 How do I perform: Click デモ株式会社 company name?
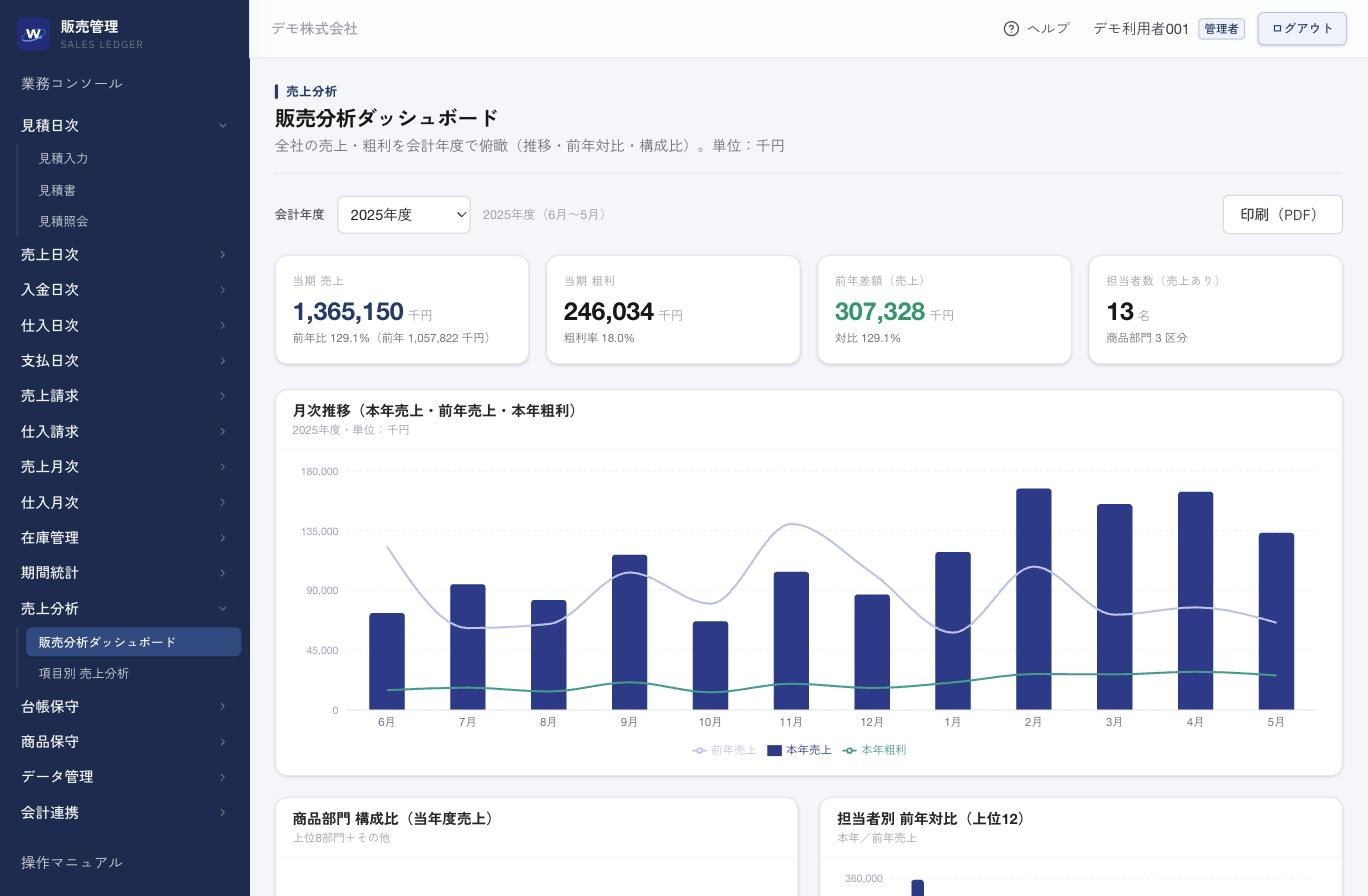click(x=314, y=29)
